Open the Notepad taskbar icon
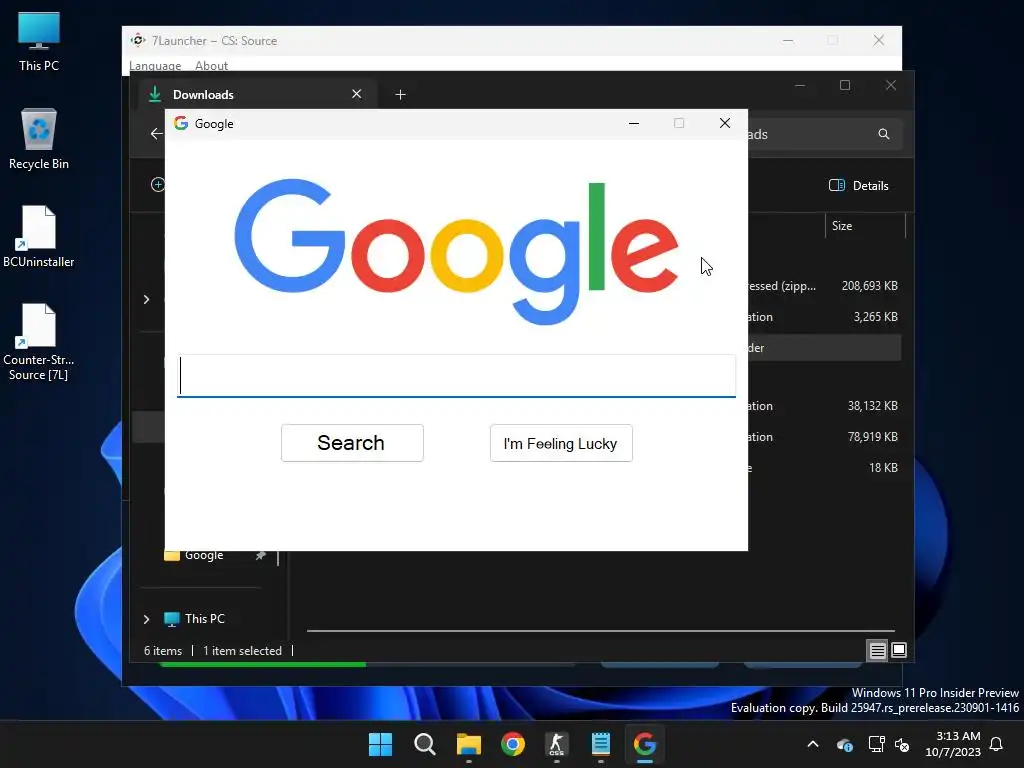This screenshot has height=768, width=1024. (601, 744)
